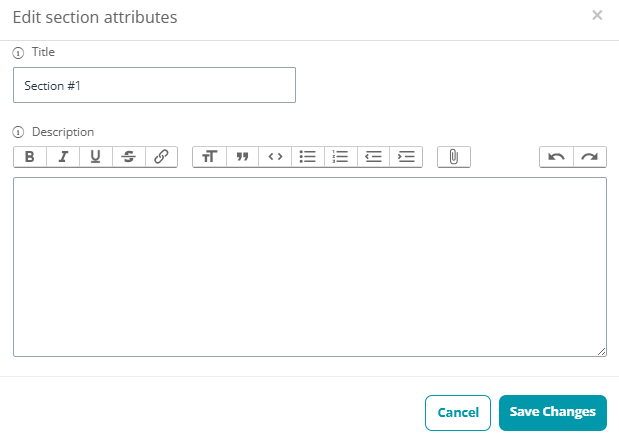
Task: Click inside the Description text area
Action: click(310, 267)
